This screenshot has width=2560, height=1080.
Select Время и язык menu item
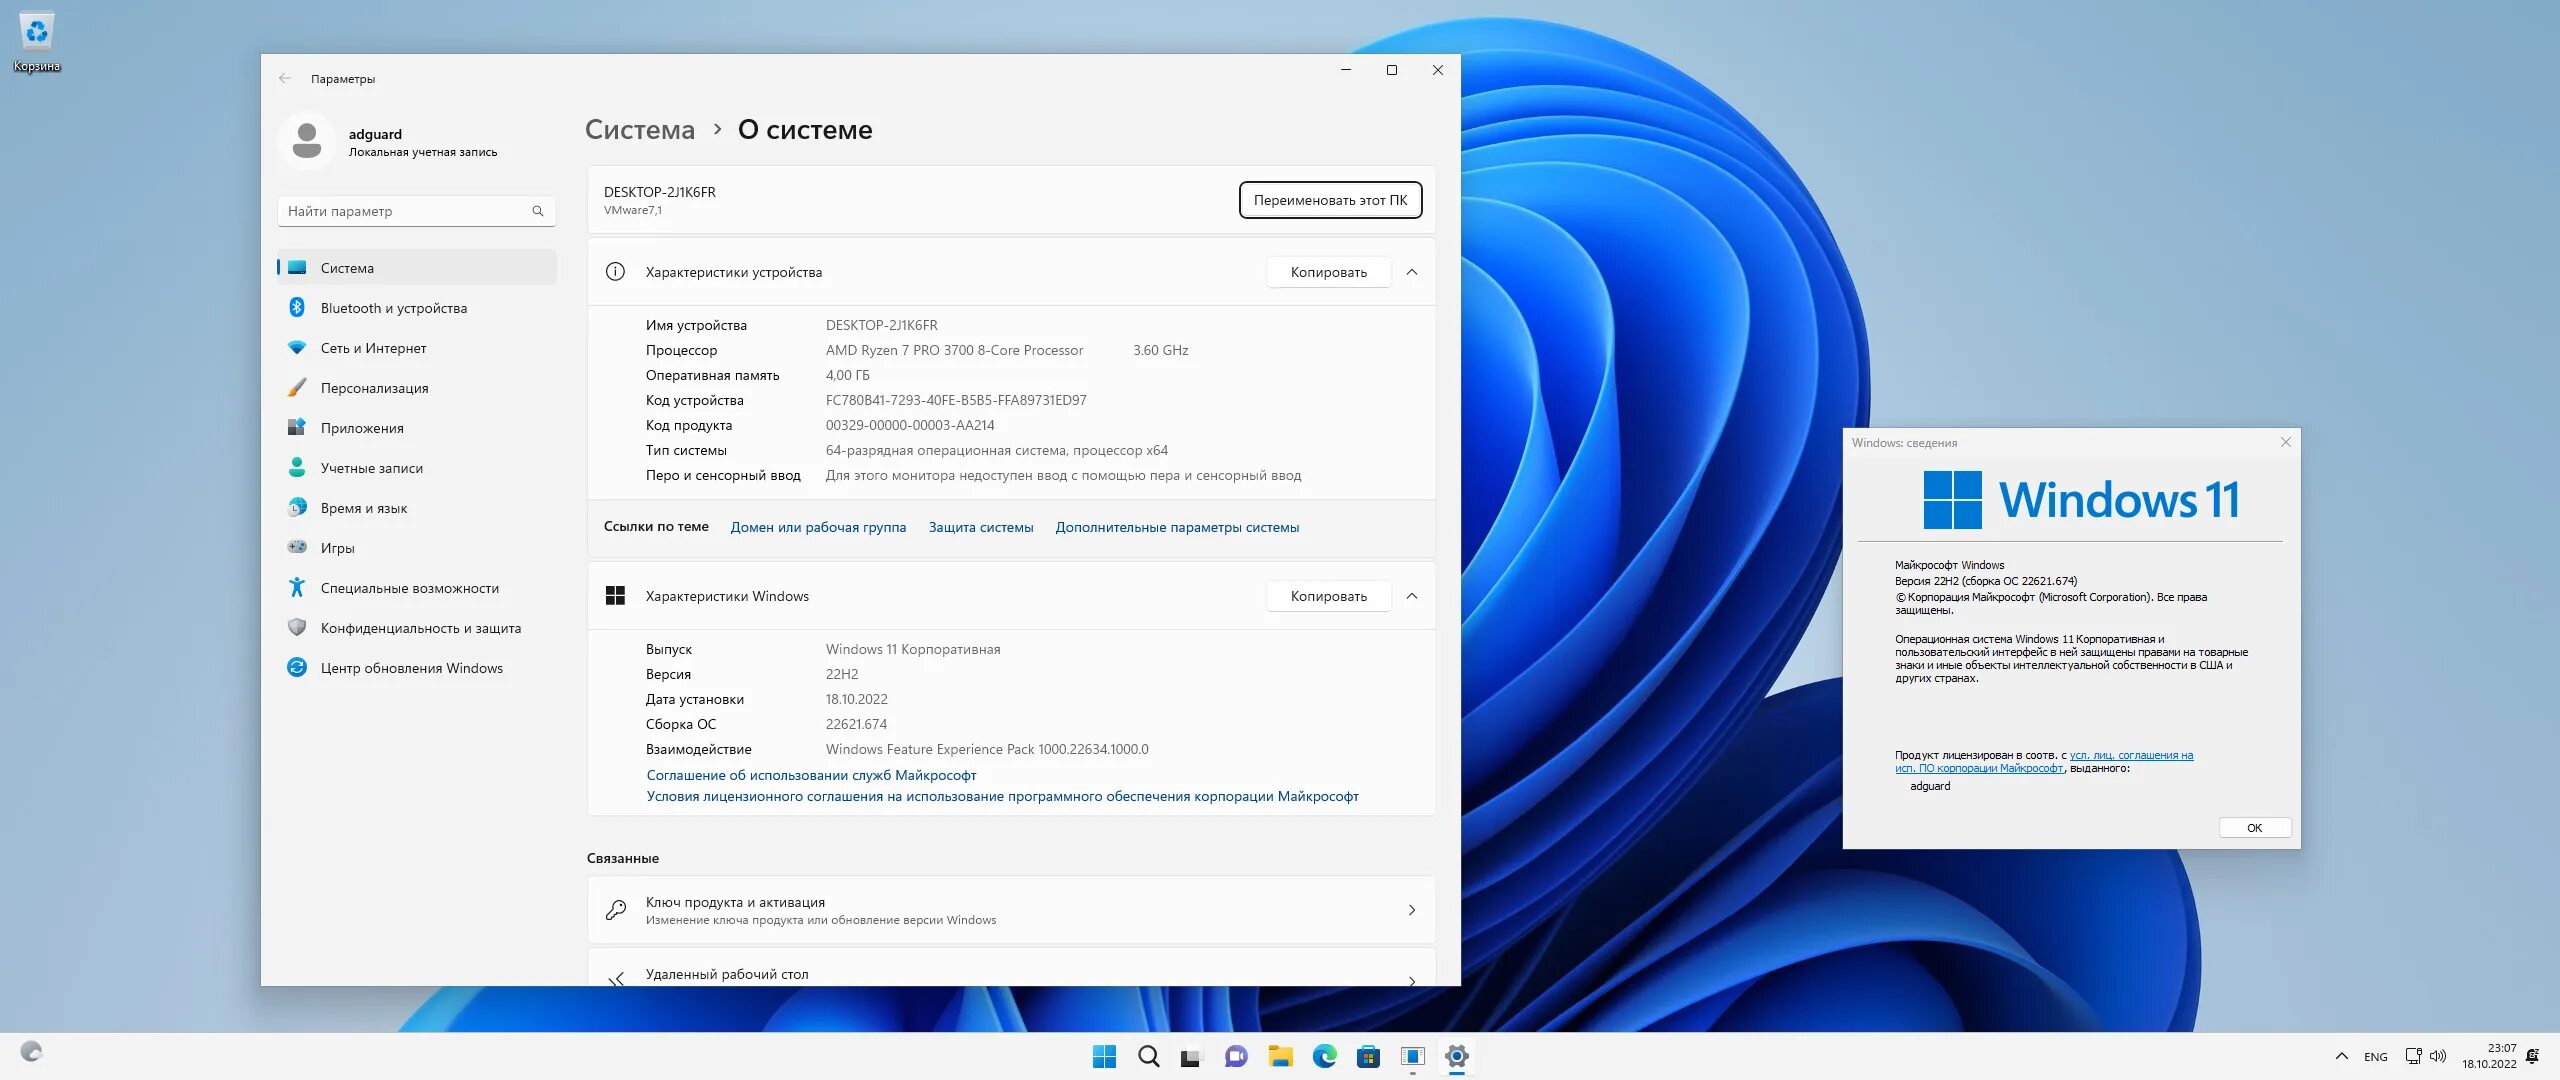363,508
